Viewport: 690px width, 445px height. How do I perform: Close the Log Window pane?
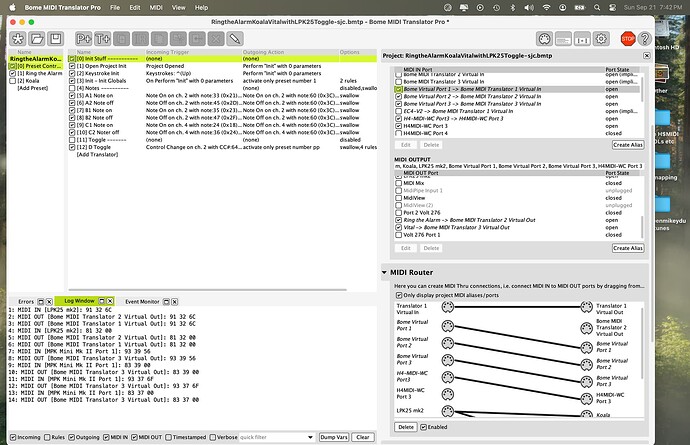110,301
